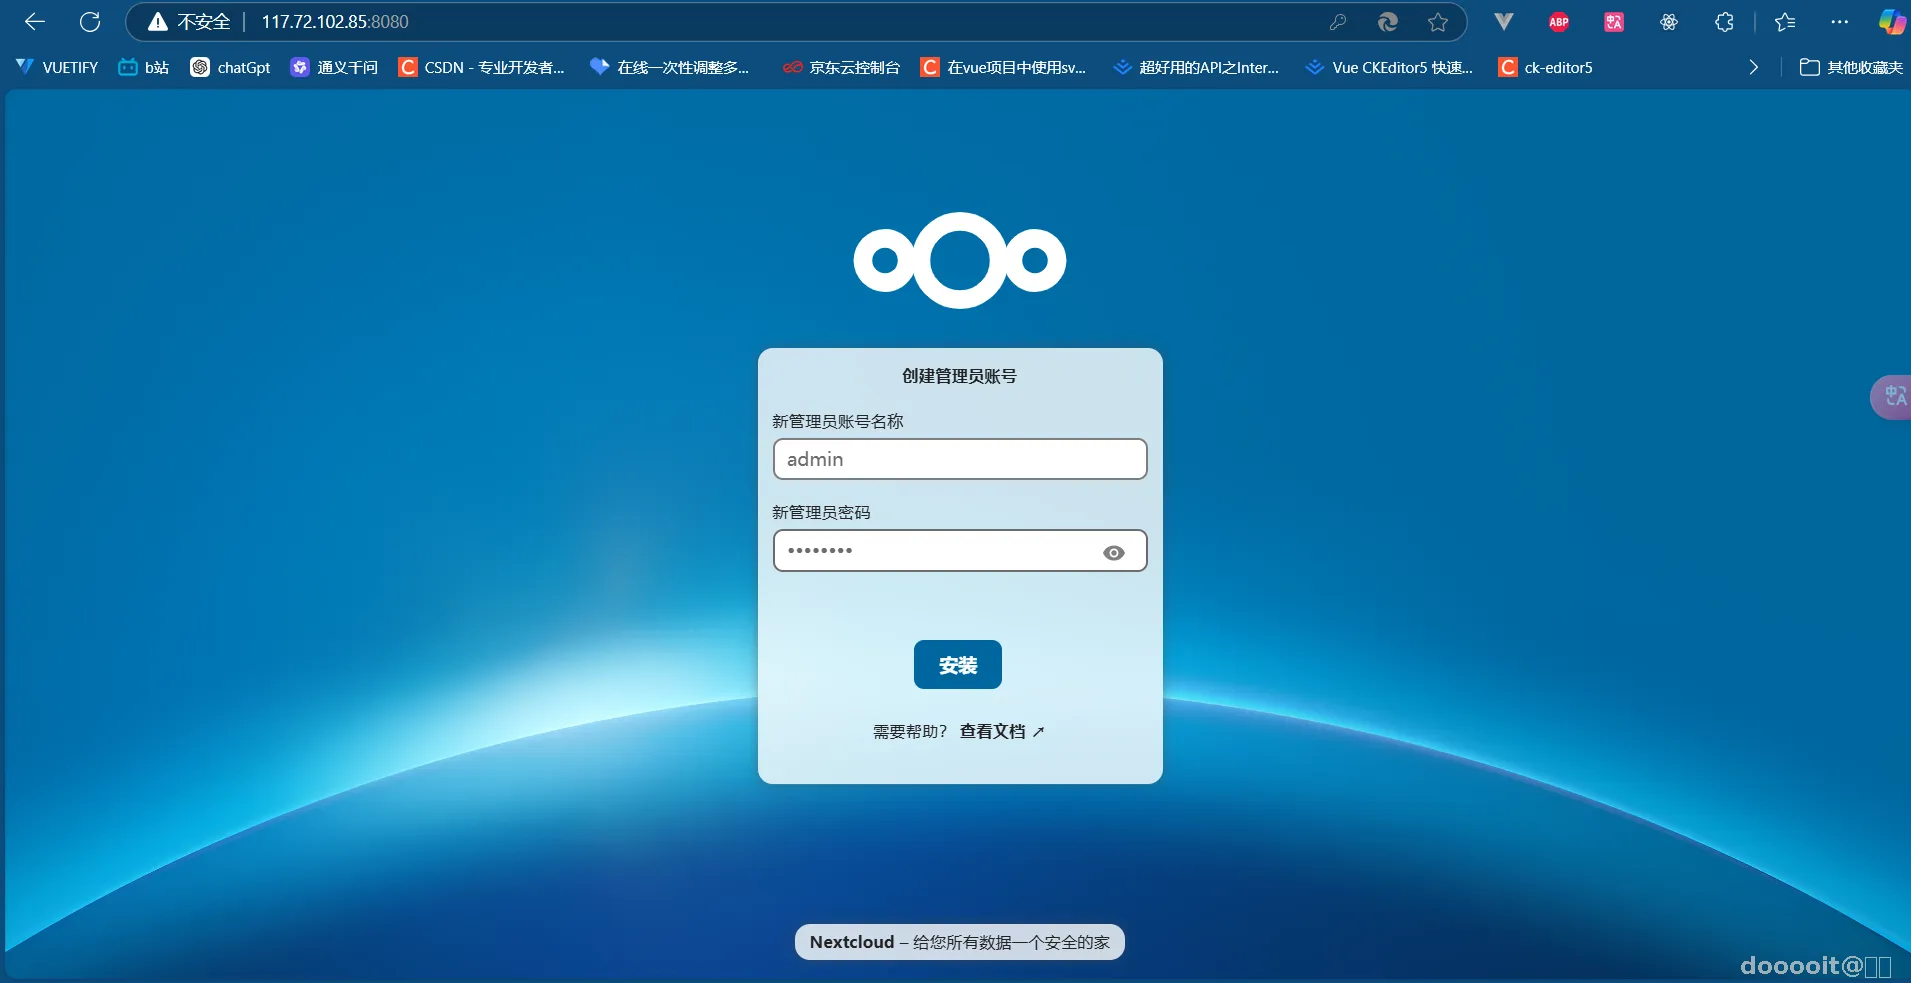Click the 安装 install button
The width and height of the screenshot is (1911, 983).
pyautogui.click(x=957, y=664)
